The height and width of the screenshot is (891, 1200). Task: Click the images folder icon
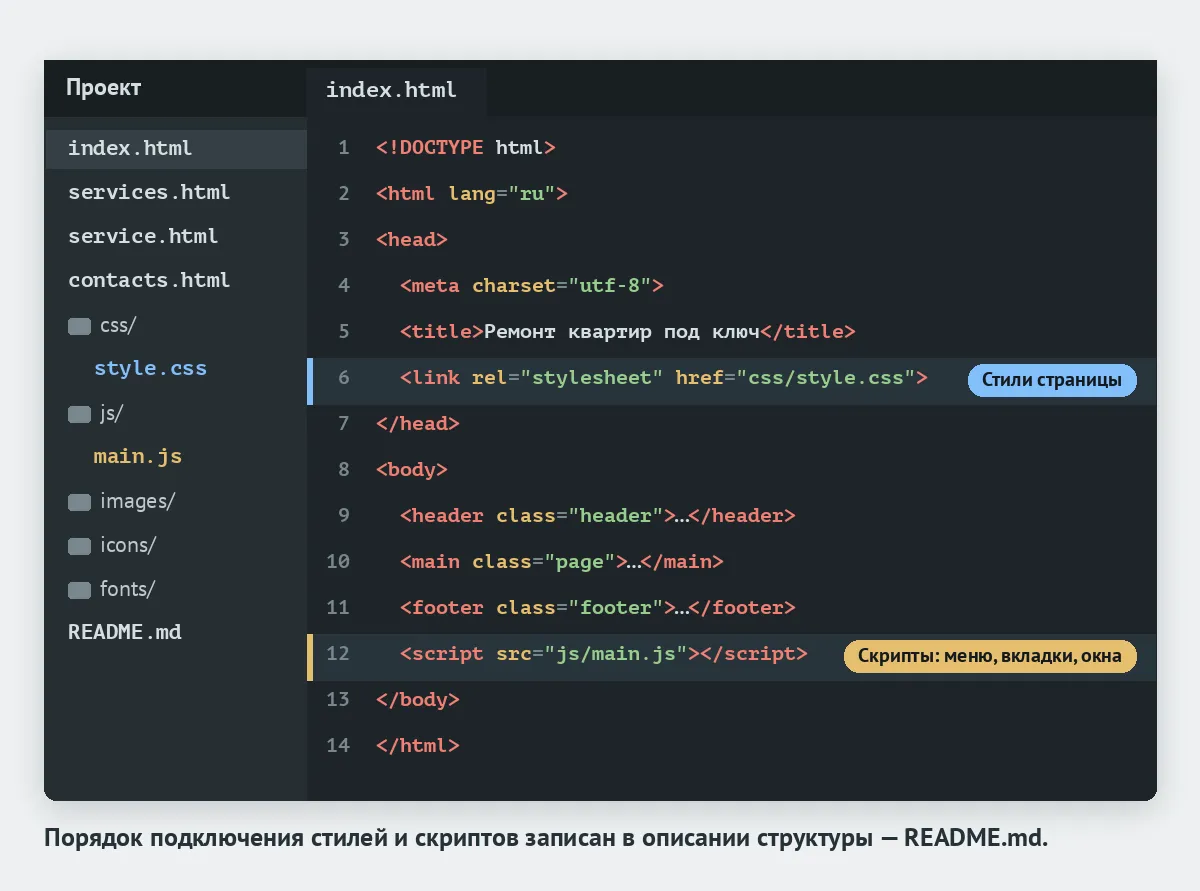[x=79, y=502]
